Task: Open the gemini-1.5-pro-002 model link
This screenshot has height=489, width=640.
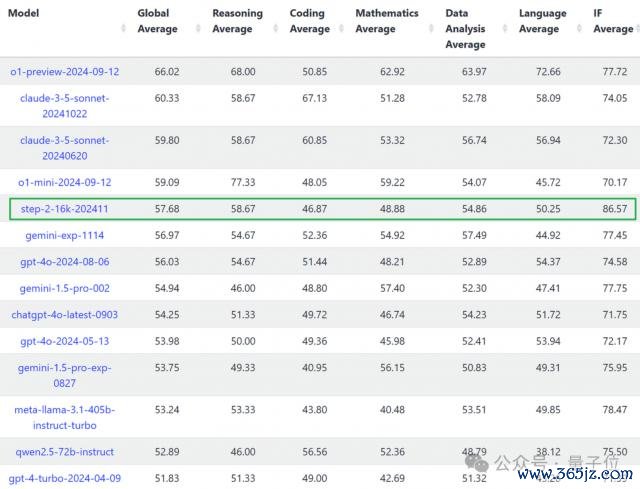Action: tap(64, 288)
